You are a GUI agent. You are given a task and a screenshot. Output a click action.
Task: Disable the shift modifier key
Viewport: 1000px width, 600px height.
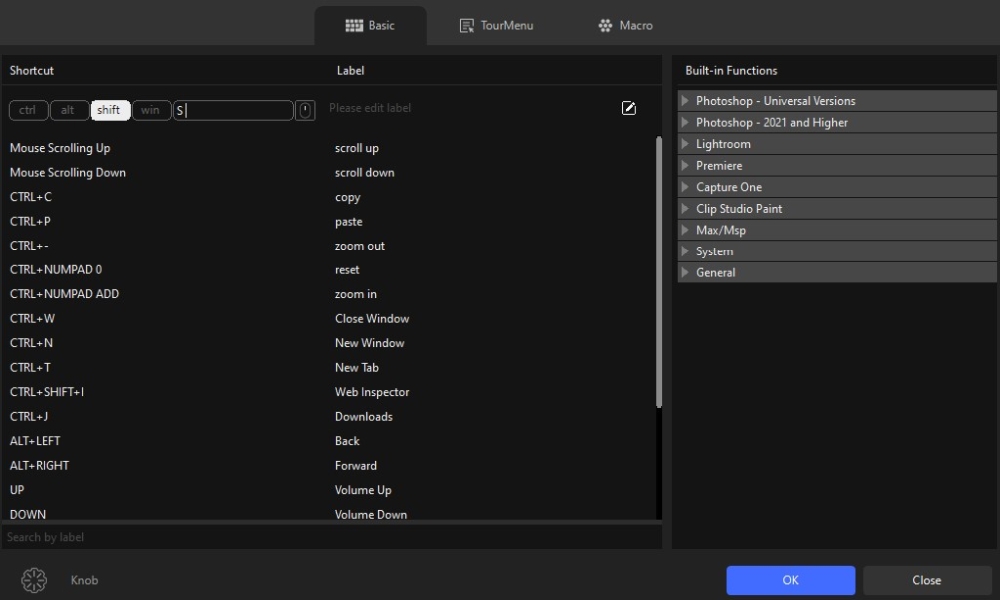coord(109,110)
